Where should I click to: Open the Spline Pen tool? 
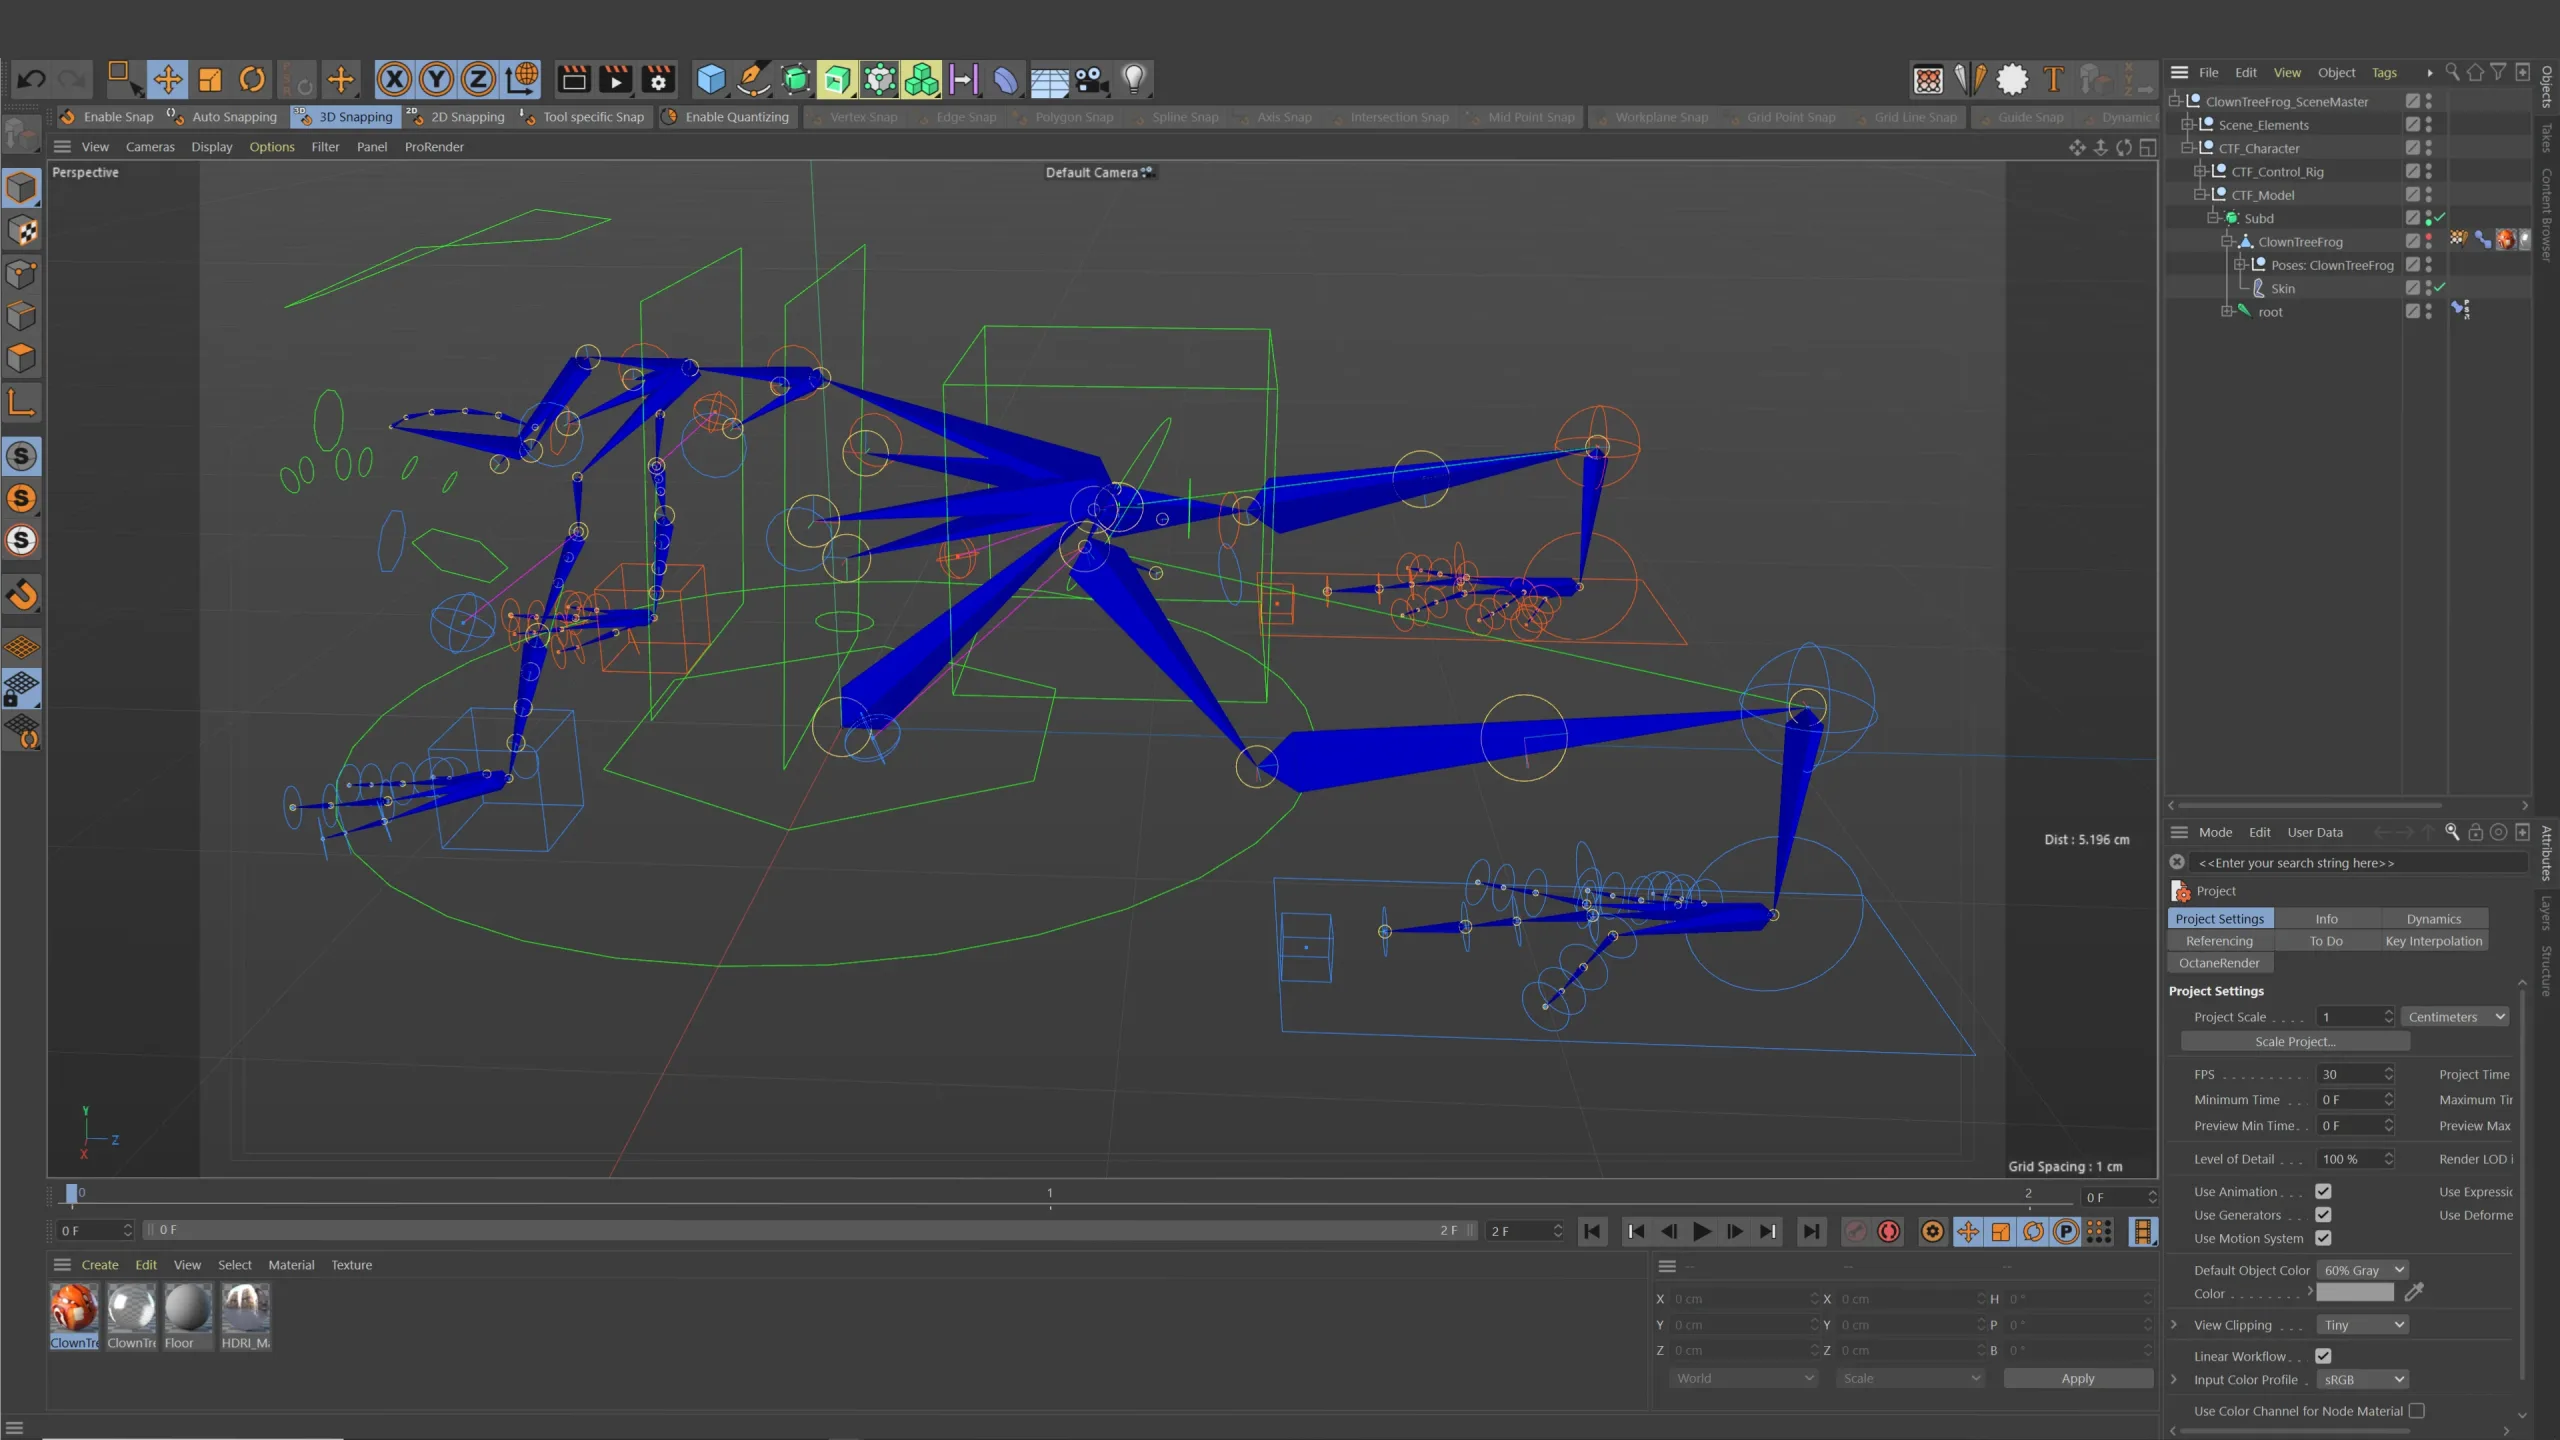[x=753, y=79]
